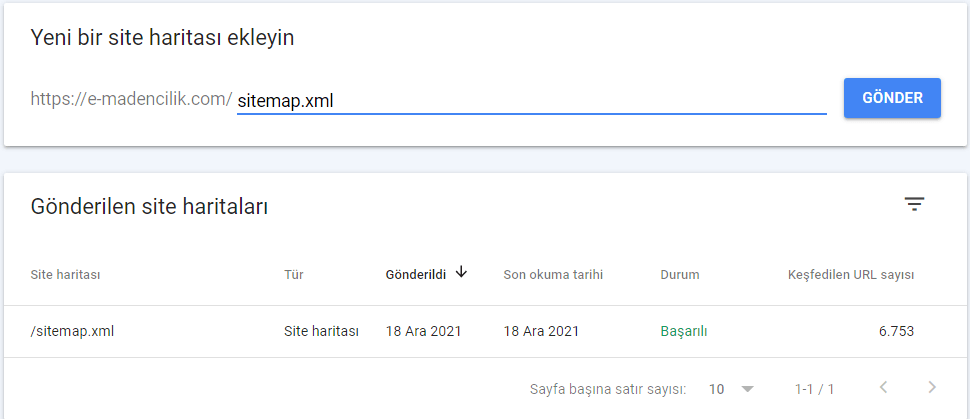The height and width of the screenshot is (419, 970).
Task: Click the GÖNDER submit button
Action: pos(892,98)
